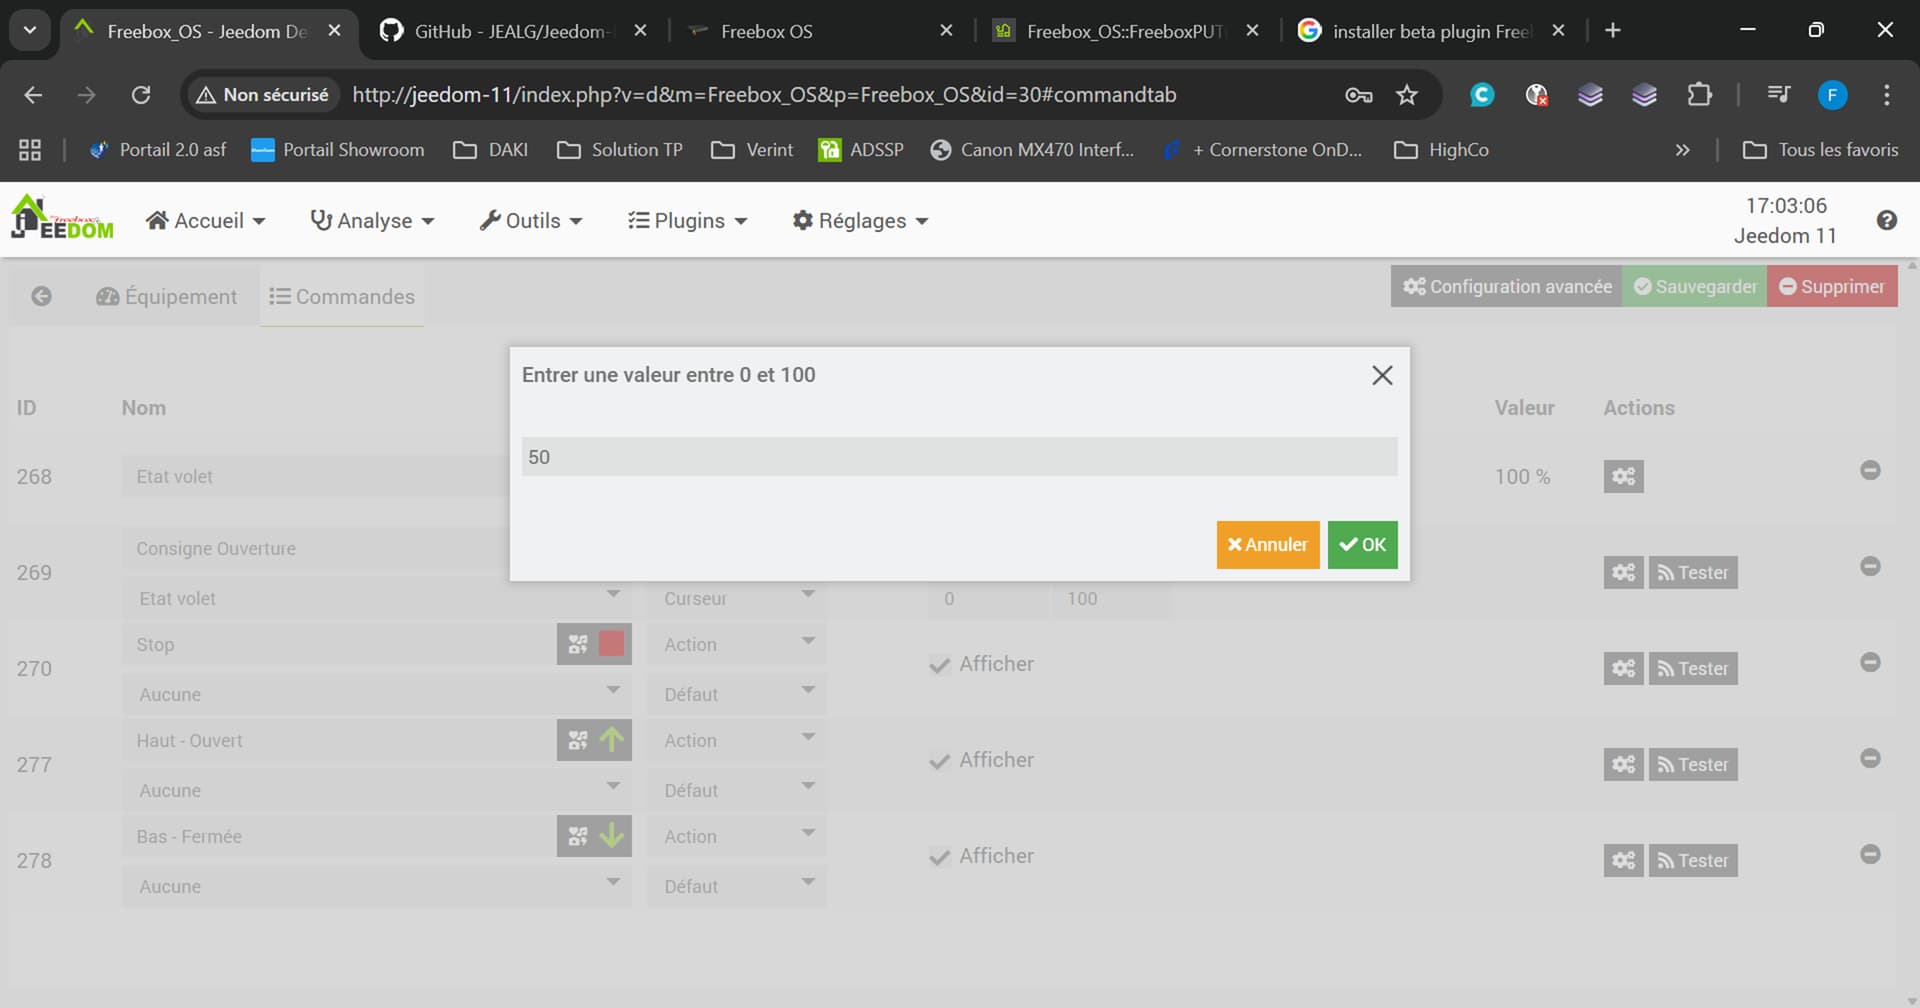The image size is (1920, 1008).
Task: Click the Jeedom help question mark icon
Action: [1886, 221]
